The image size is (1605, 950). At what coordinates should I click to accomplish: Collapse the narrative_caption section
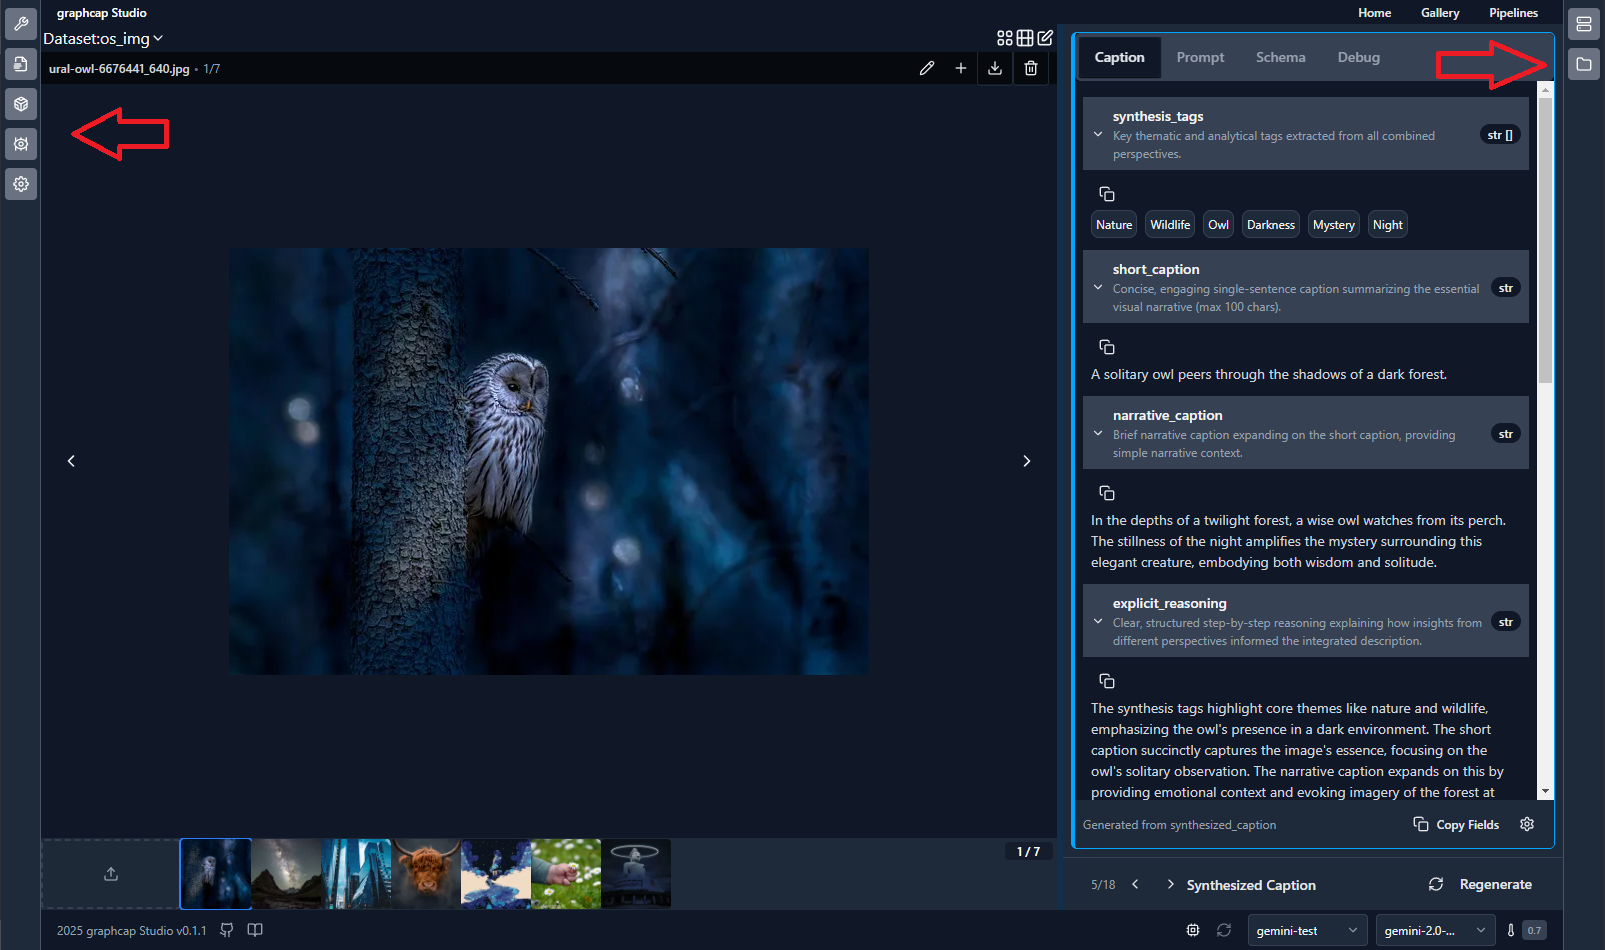(1098, 434)
